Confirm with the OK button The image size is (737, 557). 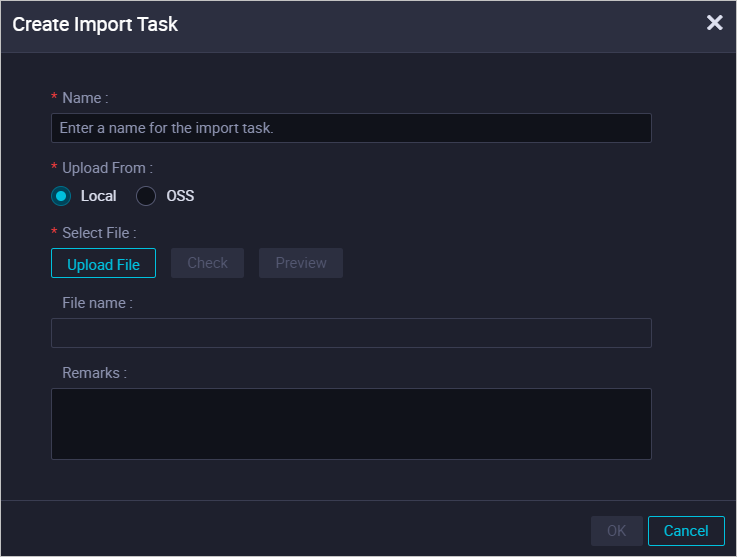point(616,531)
